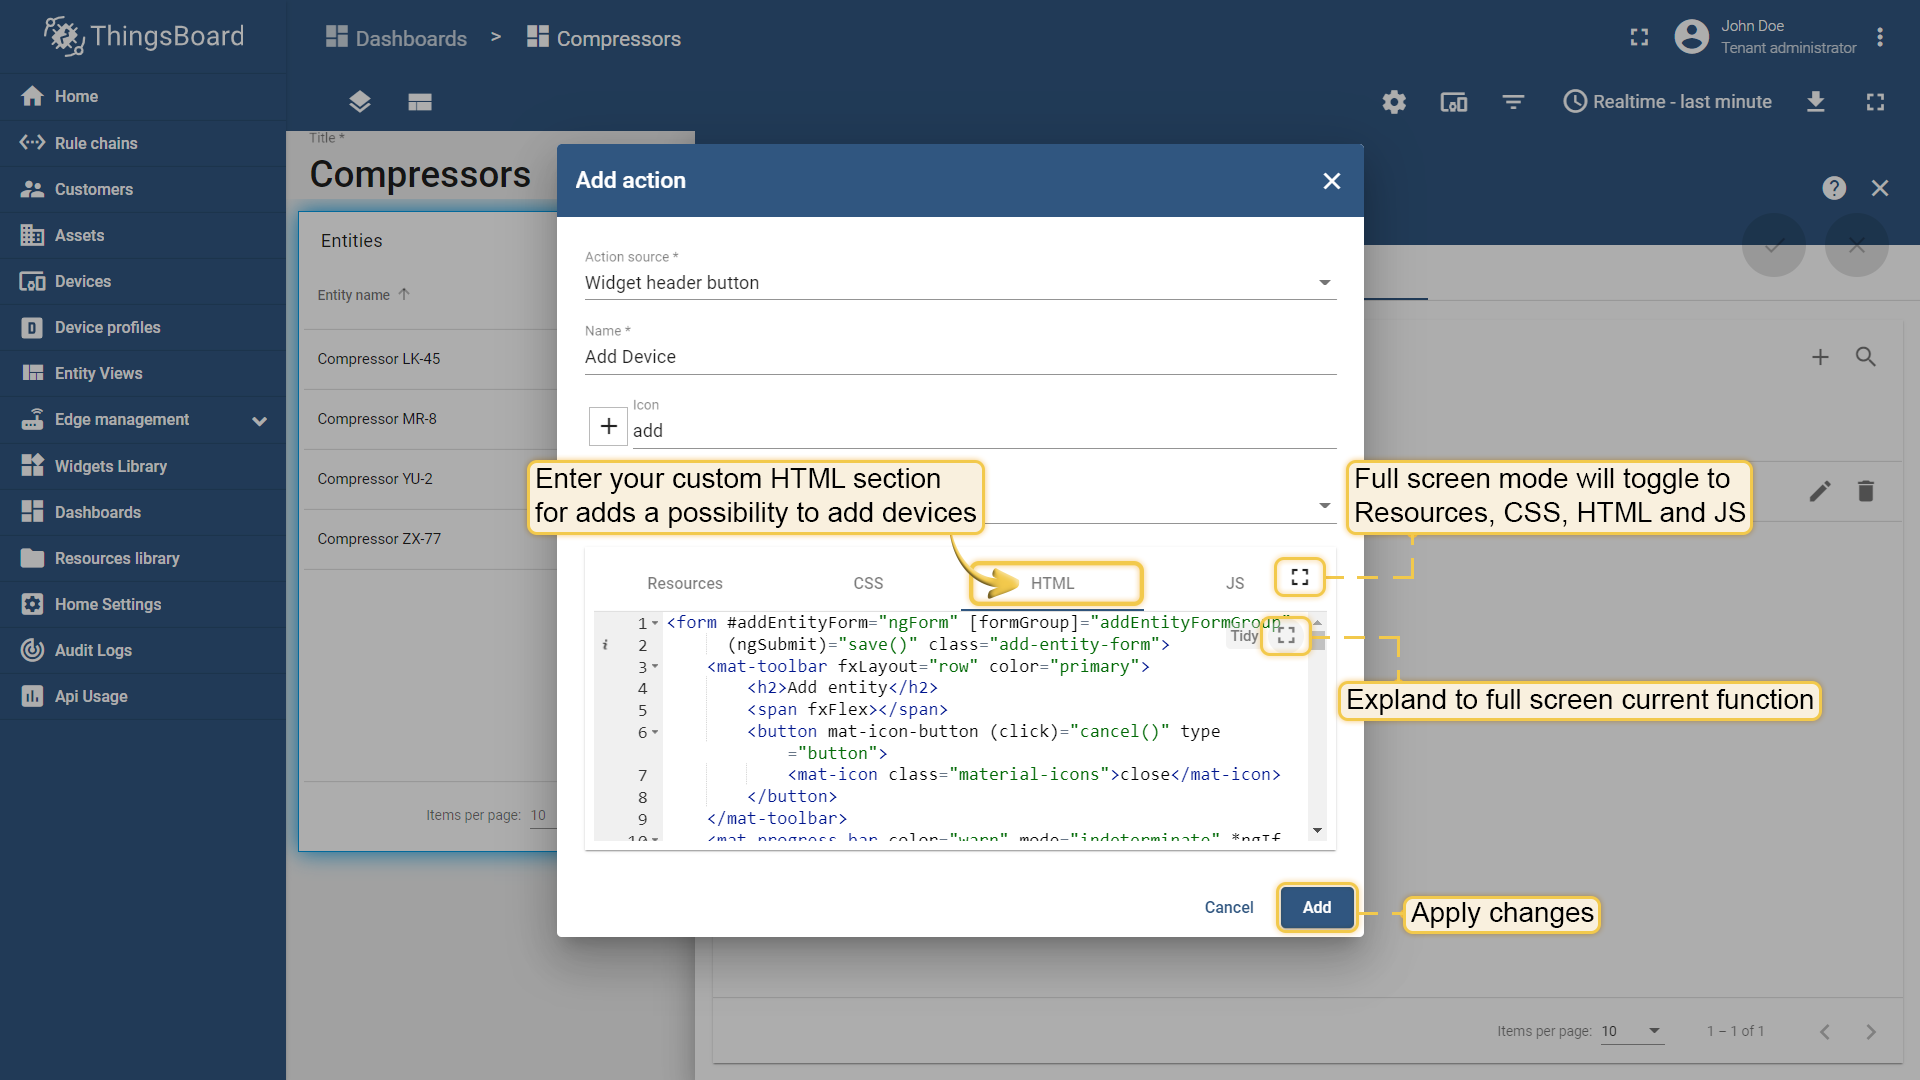Open manage layers icon

coord(360,102)
